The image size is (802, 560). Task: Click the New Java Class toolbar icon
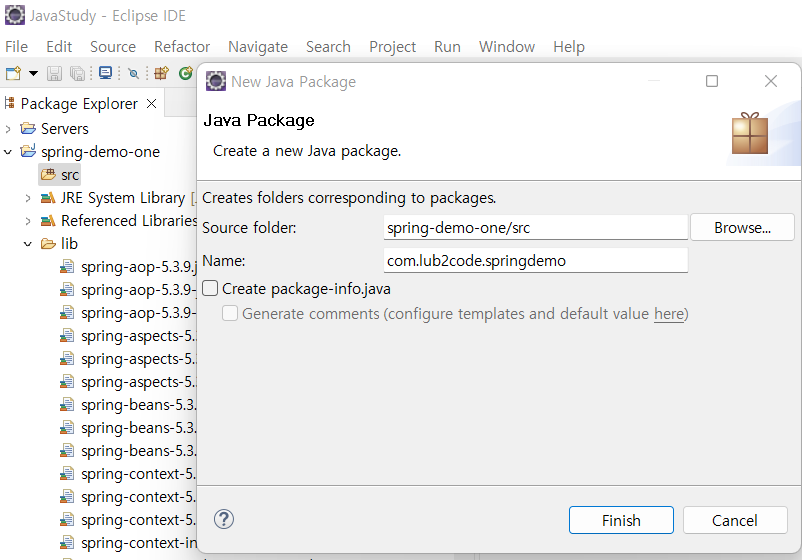click(x=186, y=74)
